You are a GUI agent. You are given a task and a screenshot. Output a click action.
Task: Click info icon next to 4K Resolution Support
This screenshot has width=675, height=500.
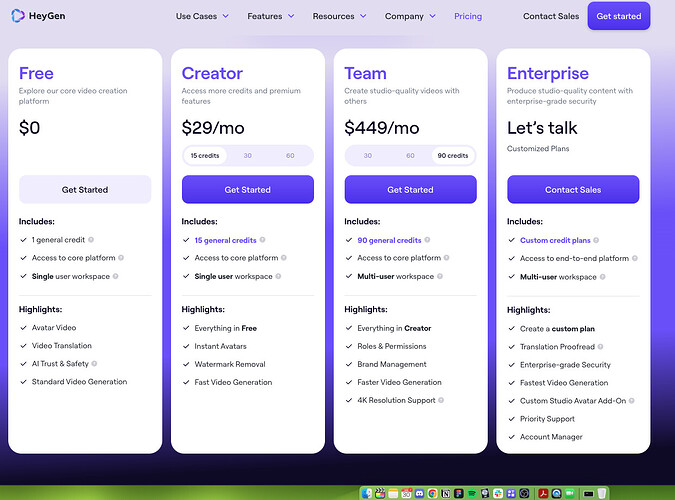(441, 400)
